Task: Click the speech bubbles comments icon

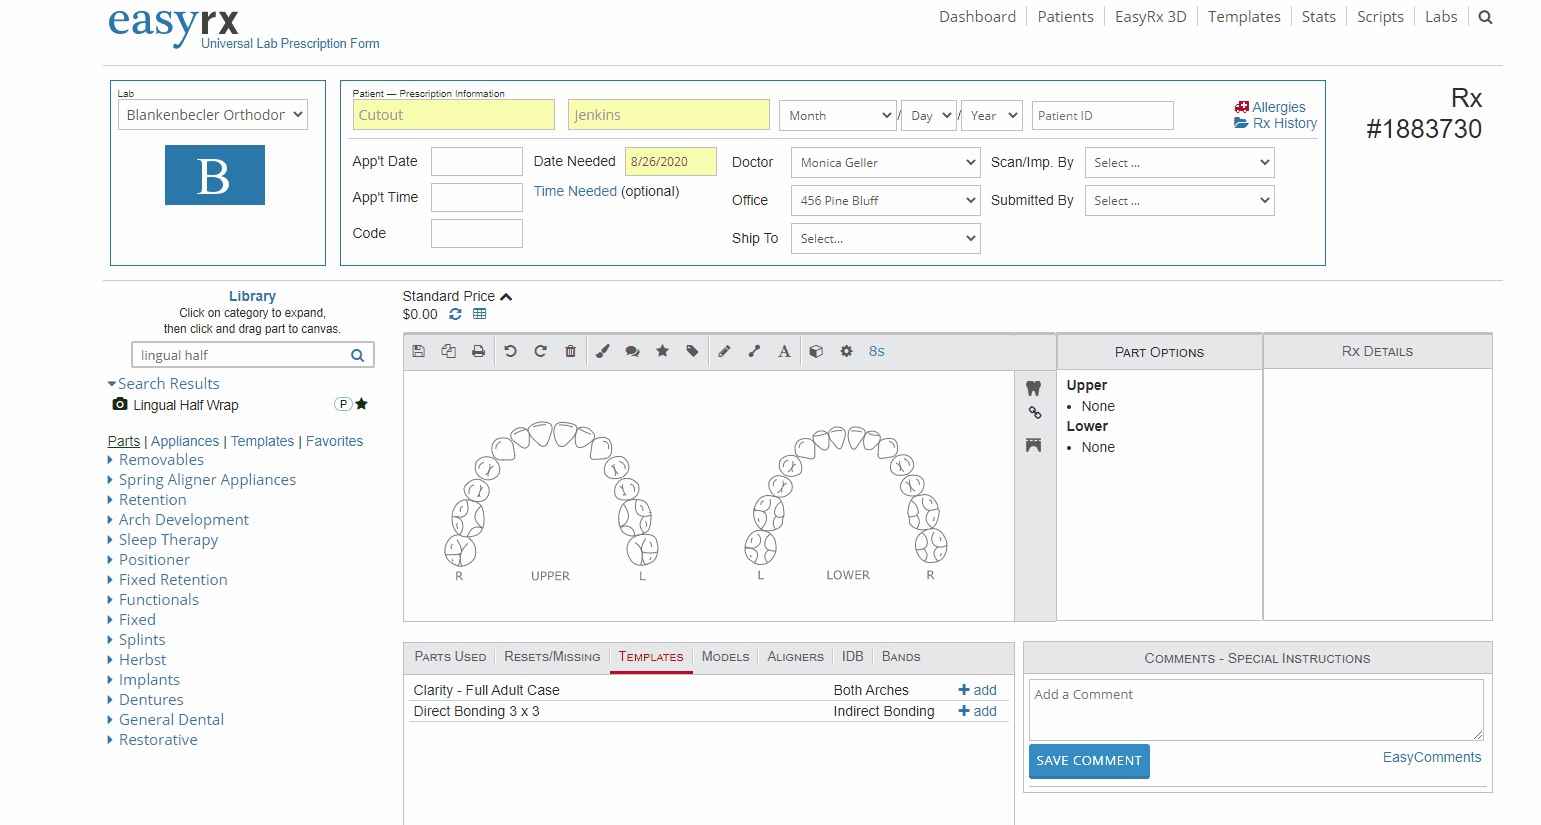Action: click(x=633, y=351)
